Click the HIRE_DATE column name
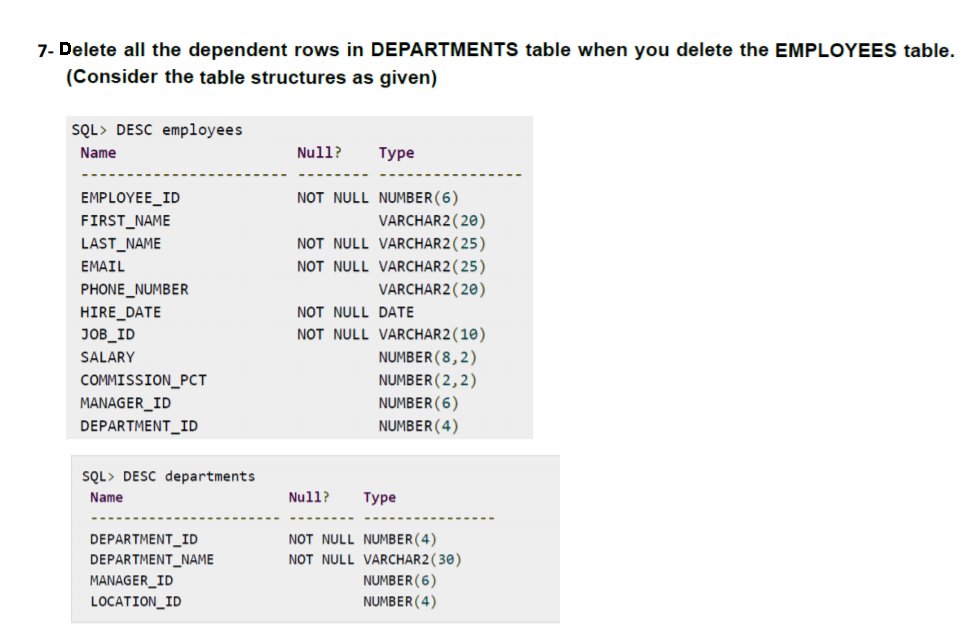 (x=121, y=312)
